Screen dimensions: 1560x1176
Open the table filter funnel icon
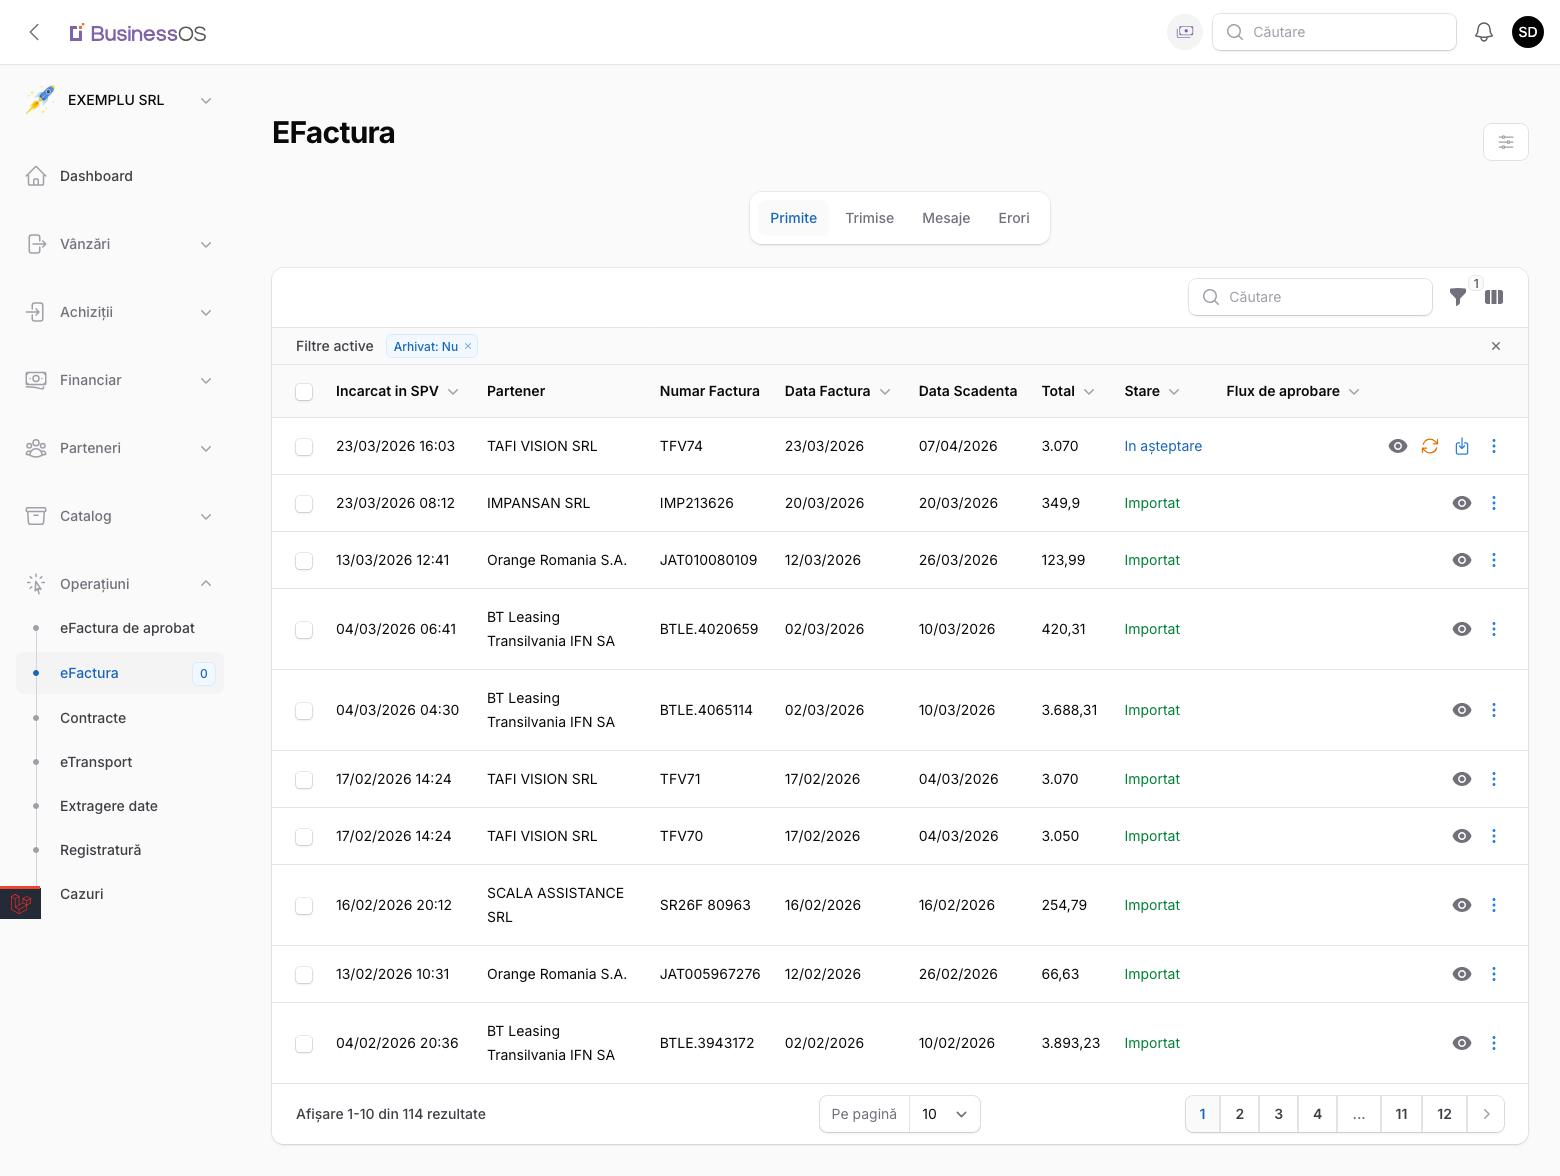(1458, 297)
